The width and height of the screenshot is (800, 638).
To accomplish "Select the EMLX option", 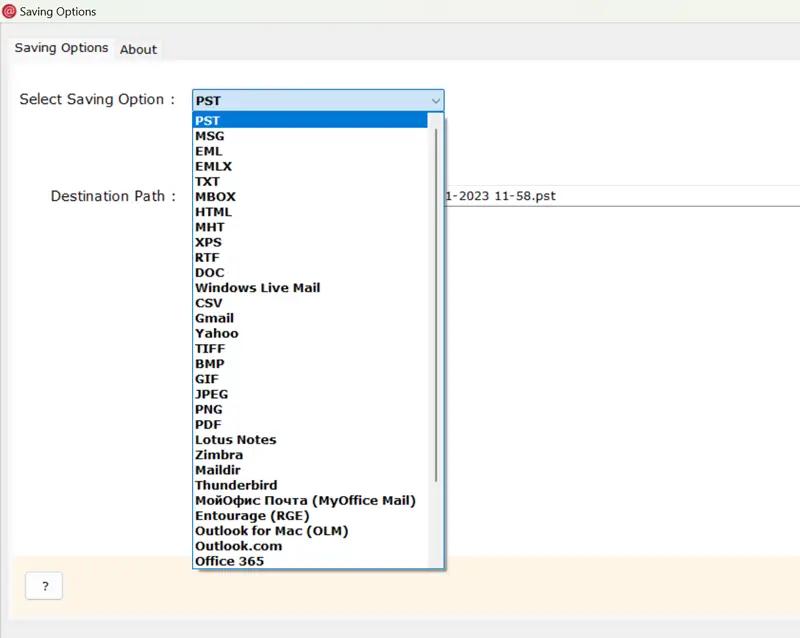I will pos(310,166).
